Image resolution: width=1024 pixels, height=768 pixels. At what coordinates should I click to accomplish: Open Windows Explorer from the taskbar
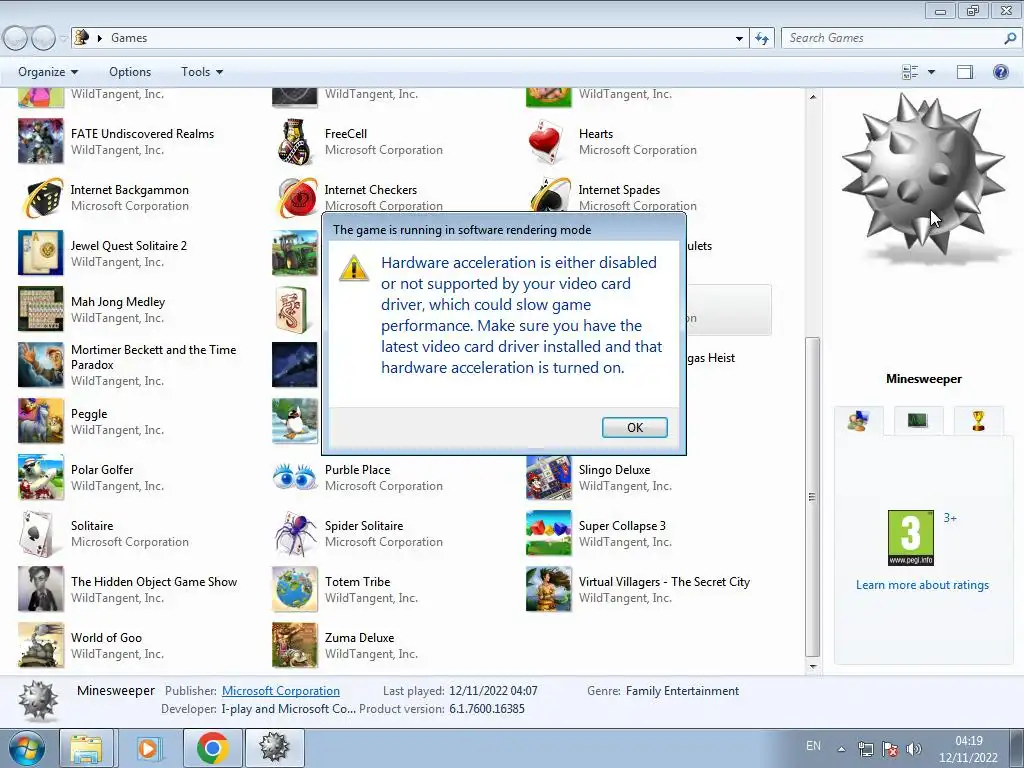[x=86, y=748]
